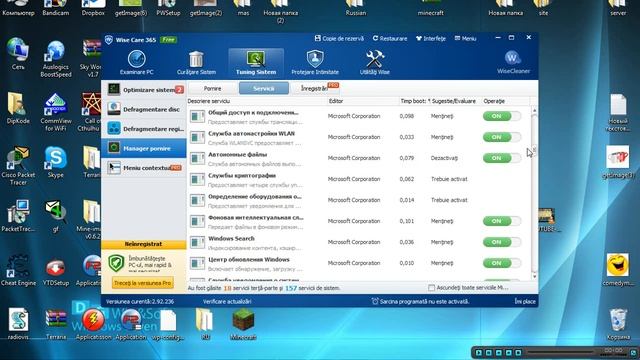Toggle off Центр обновления Windows service
The height and width of the screenshot is (360, 640).
click(x=502, y=263)
